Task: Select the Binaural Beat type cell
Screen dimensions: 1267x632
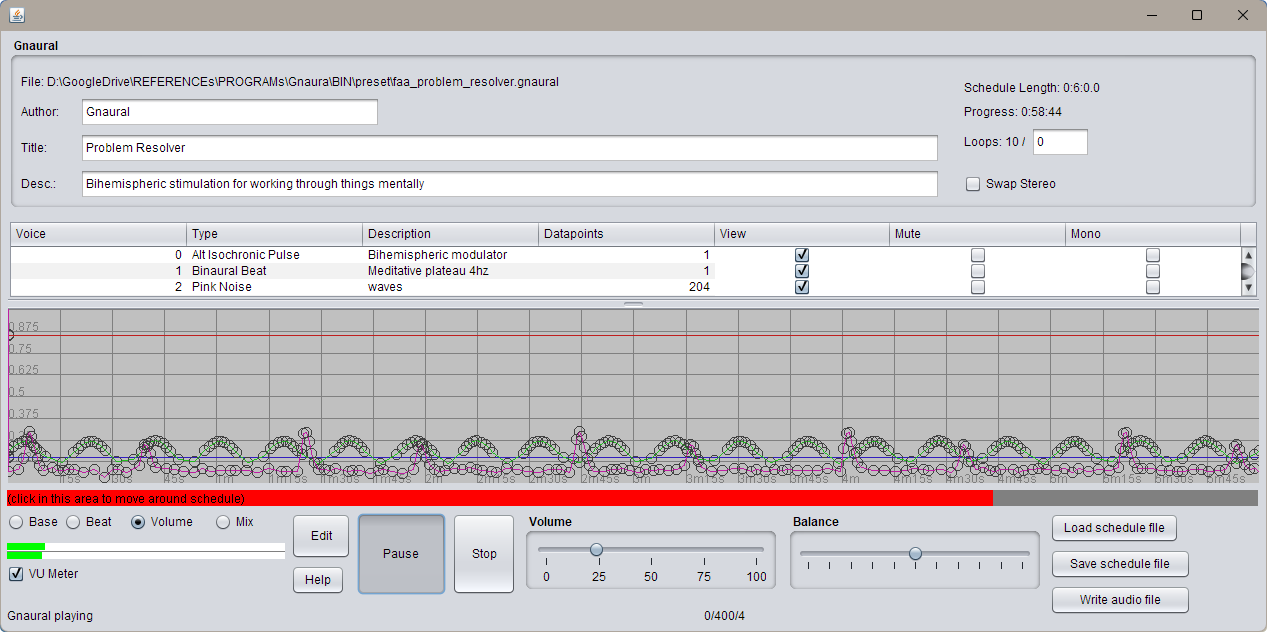Action: pos(275,271)
